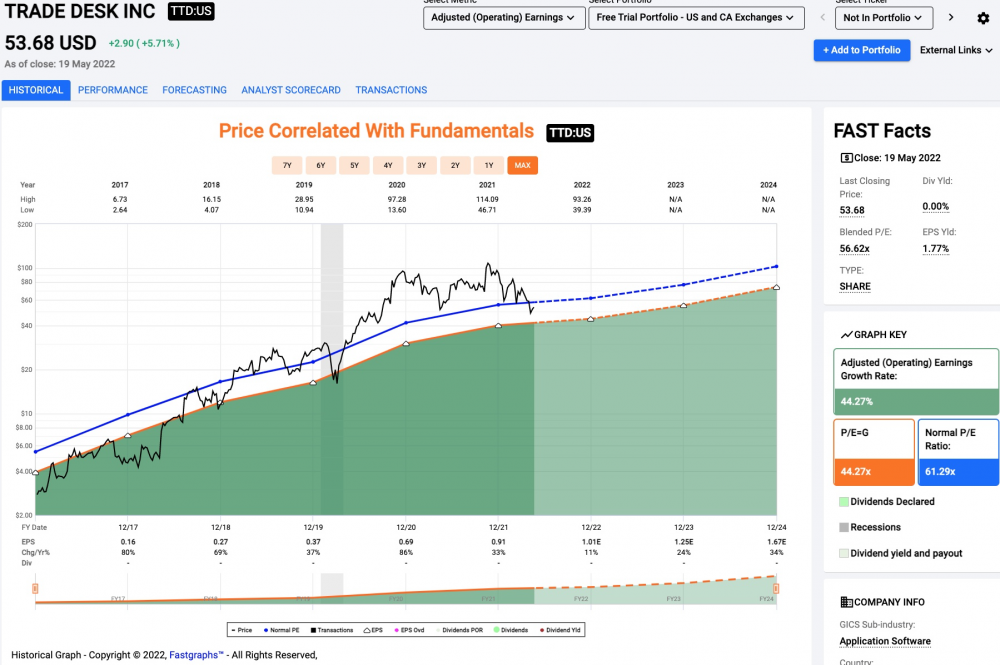Toggle Price in the chart legend
1000x665 pixels.
pos(242,630)
